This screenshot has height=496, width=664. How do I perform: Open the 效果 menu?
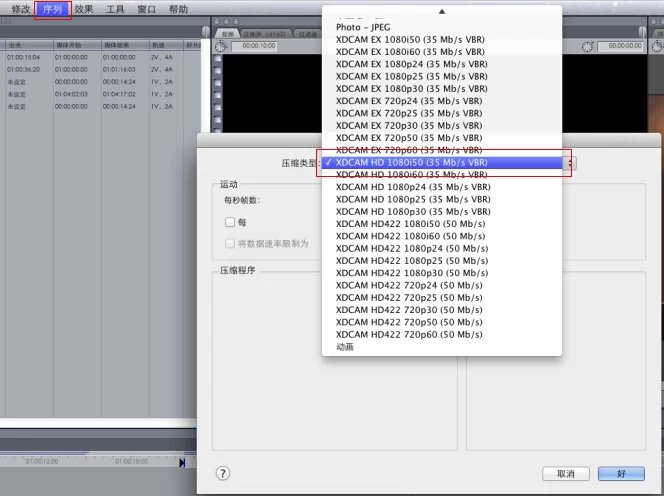pyautogui.click(x=83, y=9)
